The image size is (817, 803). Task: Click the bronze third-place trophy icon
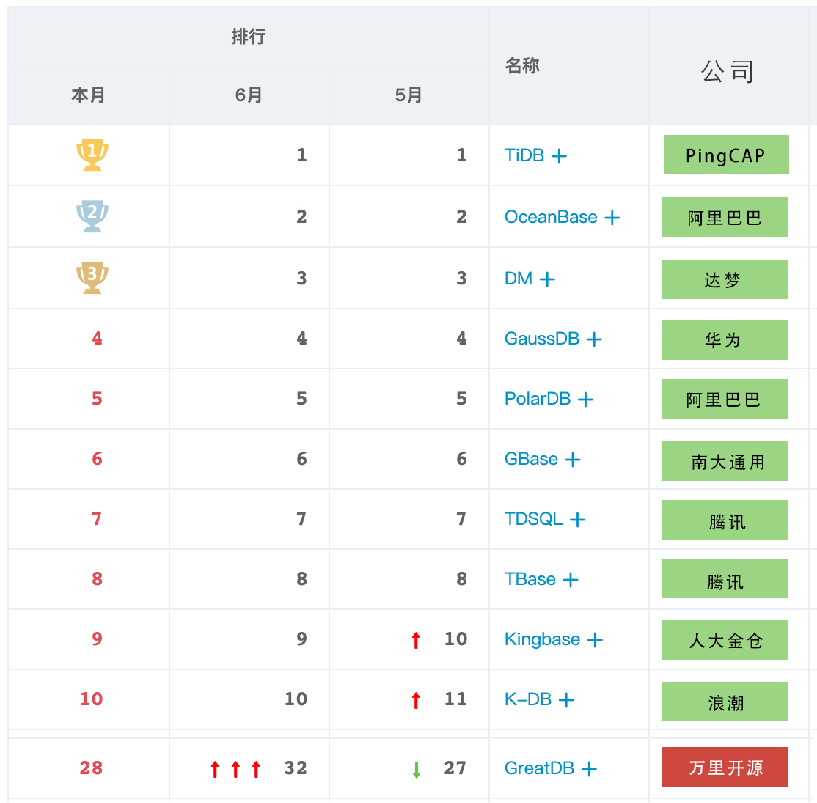click(92, 278)
